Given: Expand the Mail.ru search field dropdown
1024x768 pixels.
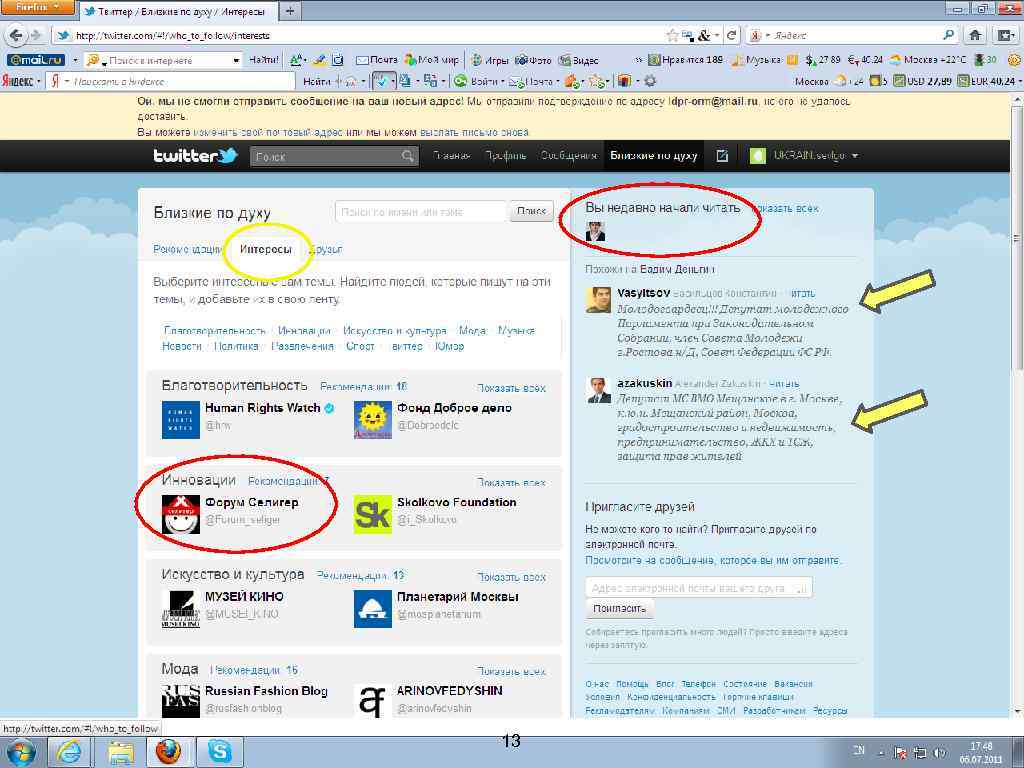Looking at the screenshot, I should click(x=236, y=60).
